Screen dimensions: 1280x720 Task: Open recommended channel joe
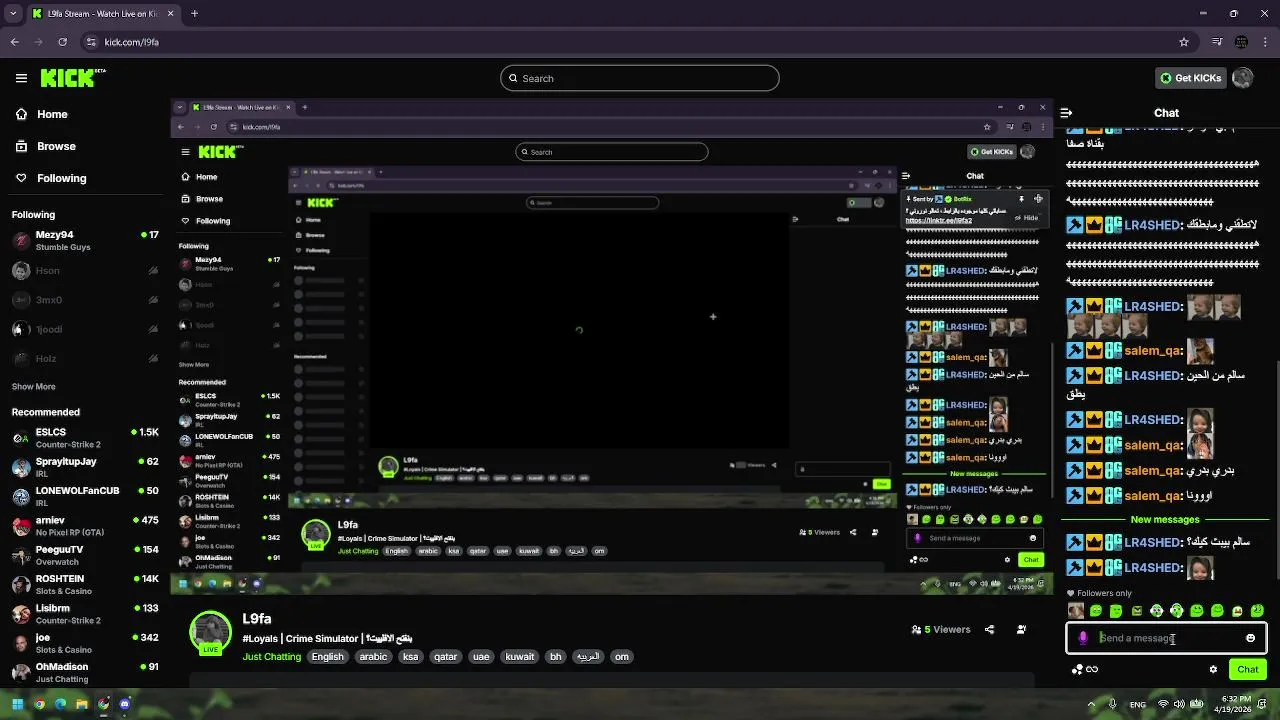(x=85, y=643)
